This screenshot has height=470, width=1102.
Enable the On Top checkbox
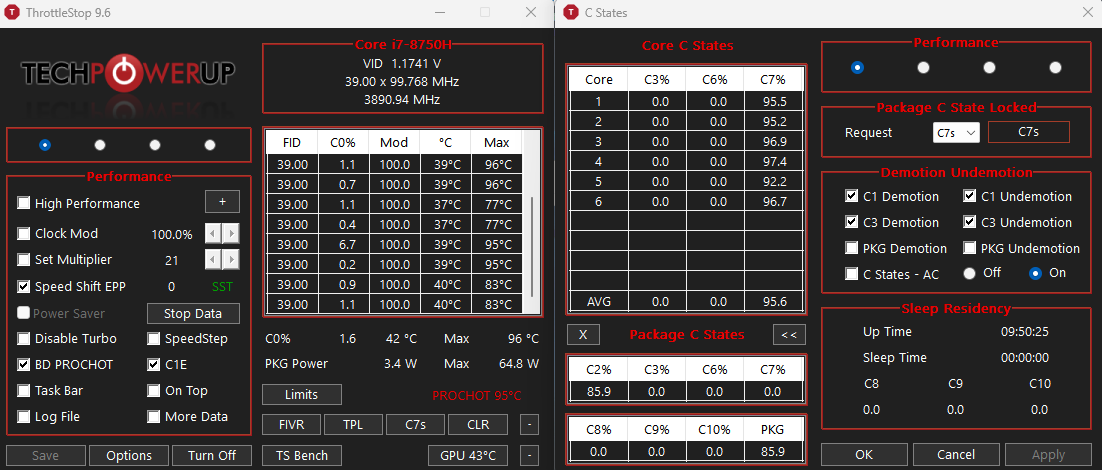[154, 391]
